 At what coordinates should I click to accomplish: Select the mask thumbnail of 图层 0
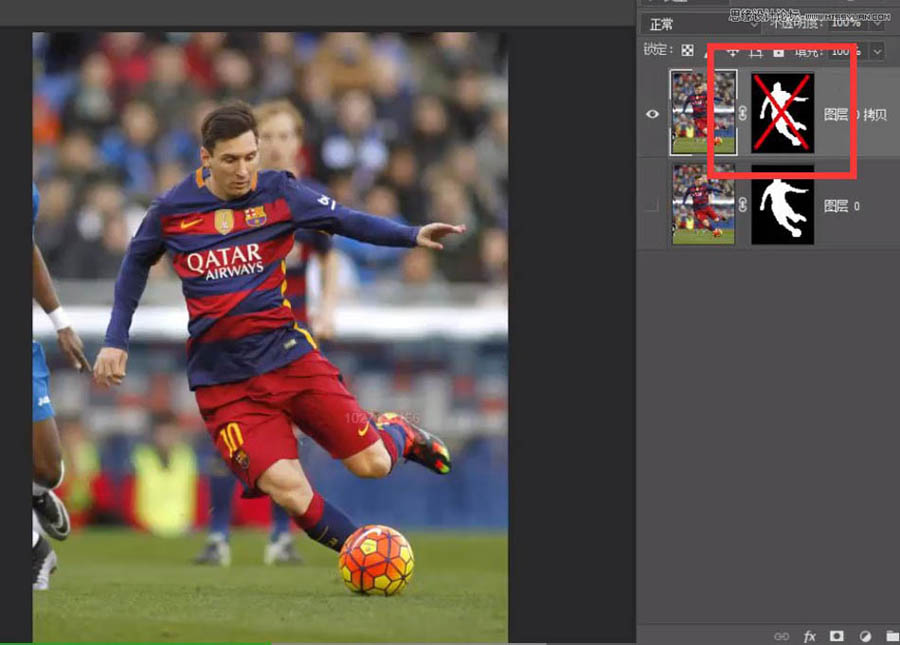[782, 205]
